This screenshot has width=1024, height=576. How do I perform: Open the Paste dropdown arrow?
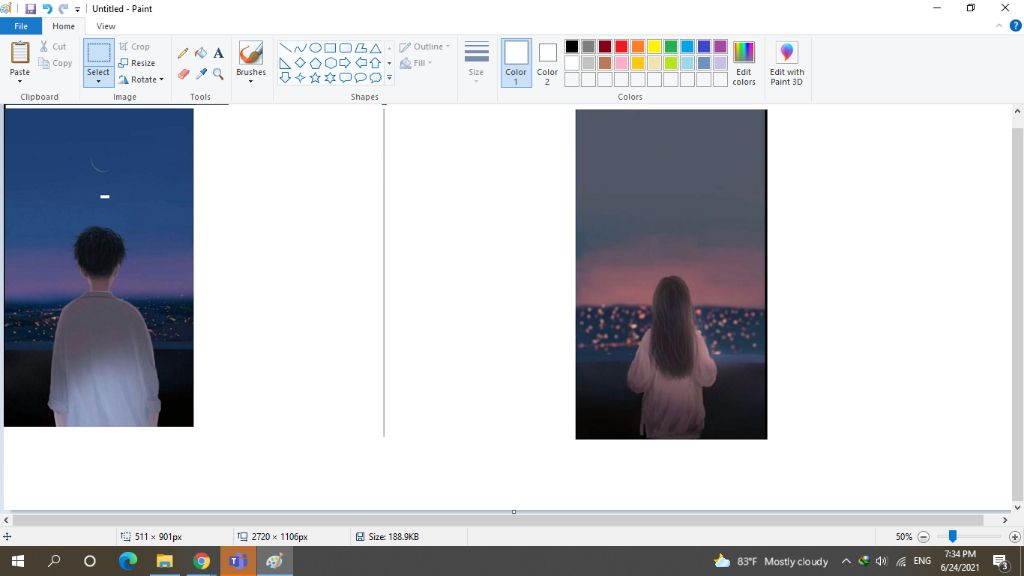[20, 82]
